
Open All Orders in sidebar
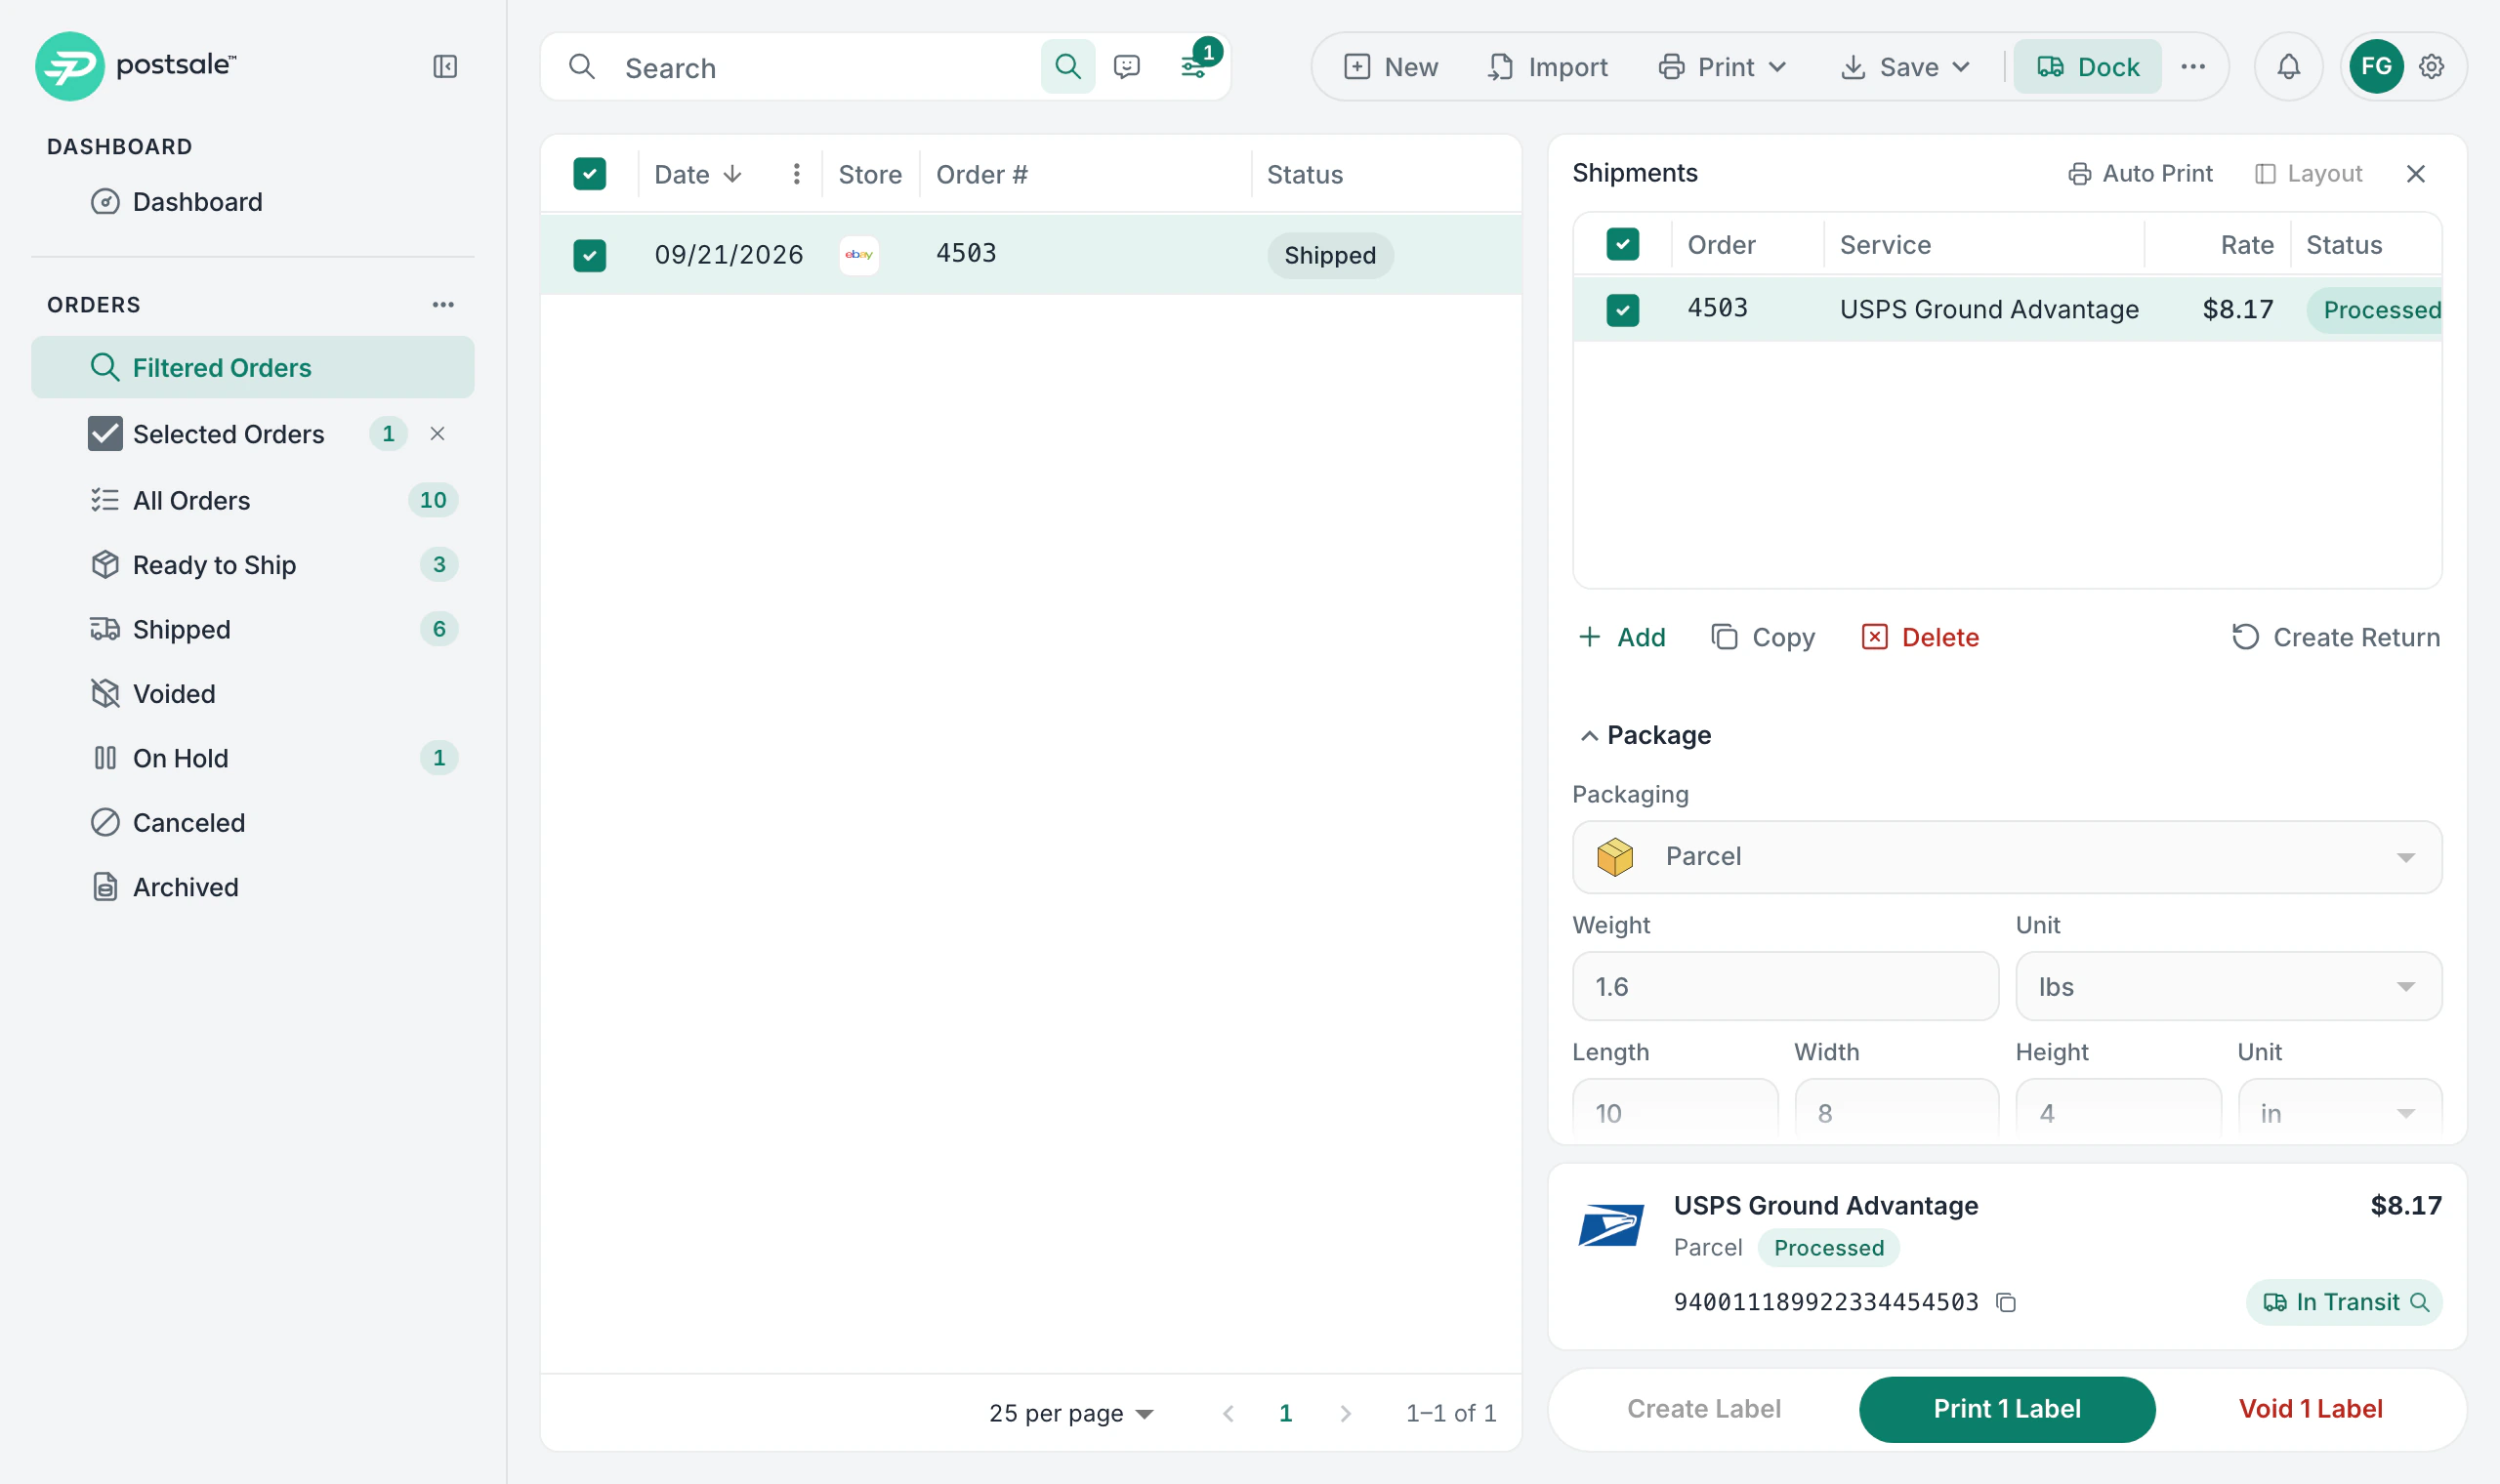click(x=253, y=500)
